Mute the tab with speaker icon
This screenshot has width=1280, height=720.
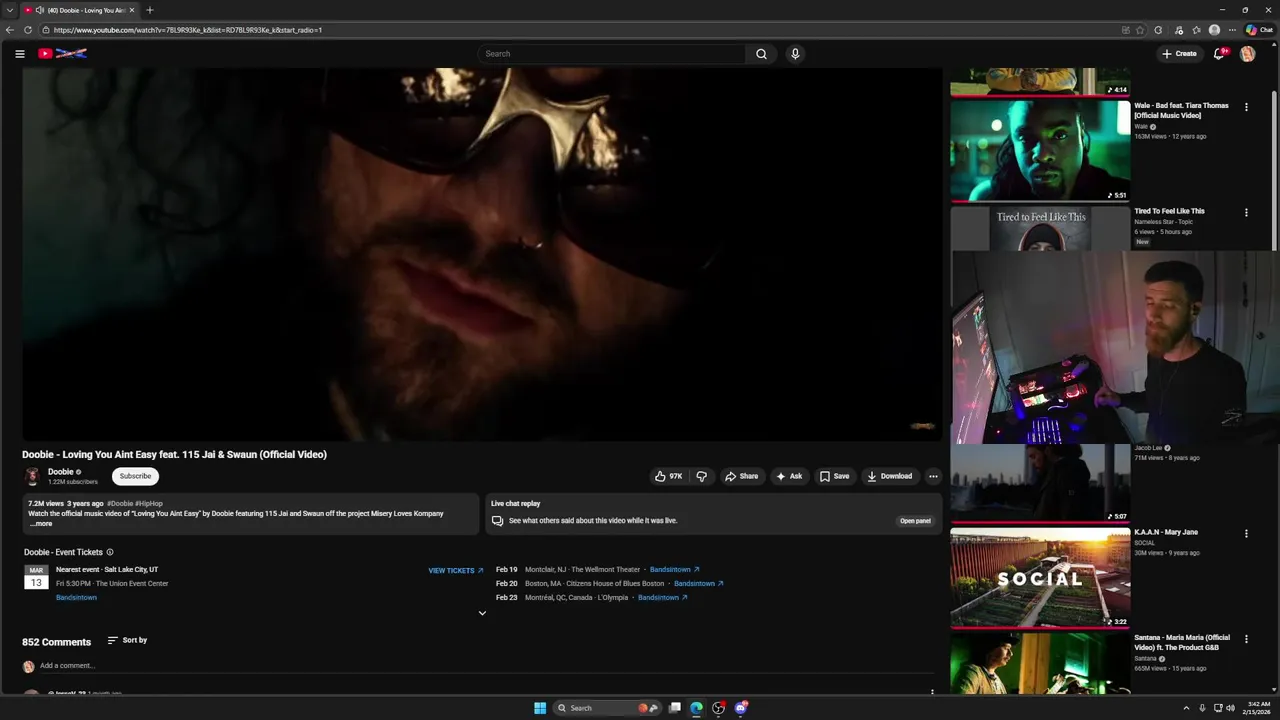[39, 10]
